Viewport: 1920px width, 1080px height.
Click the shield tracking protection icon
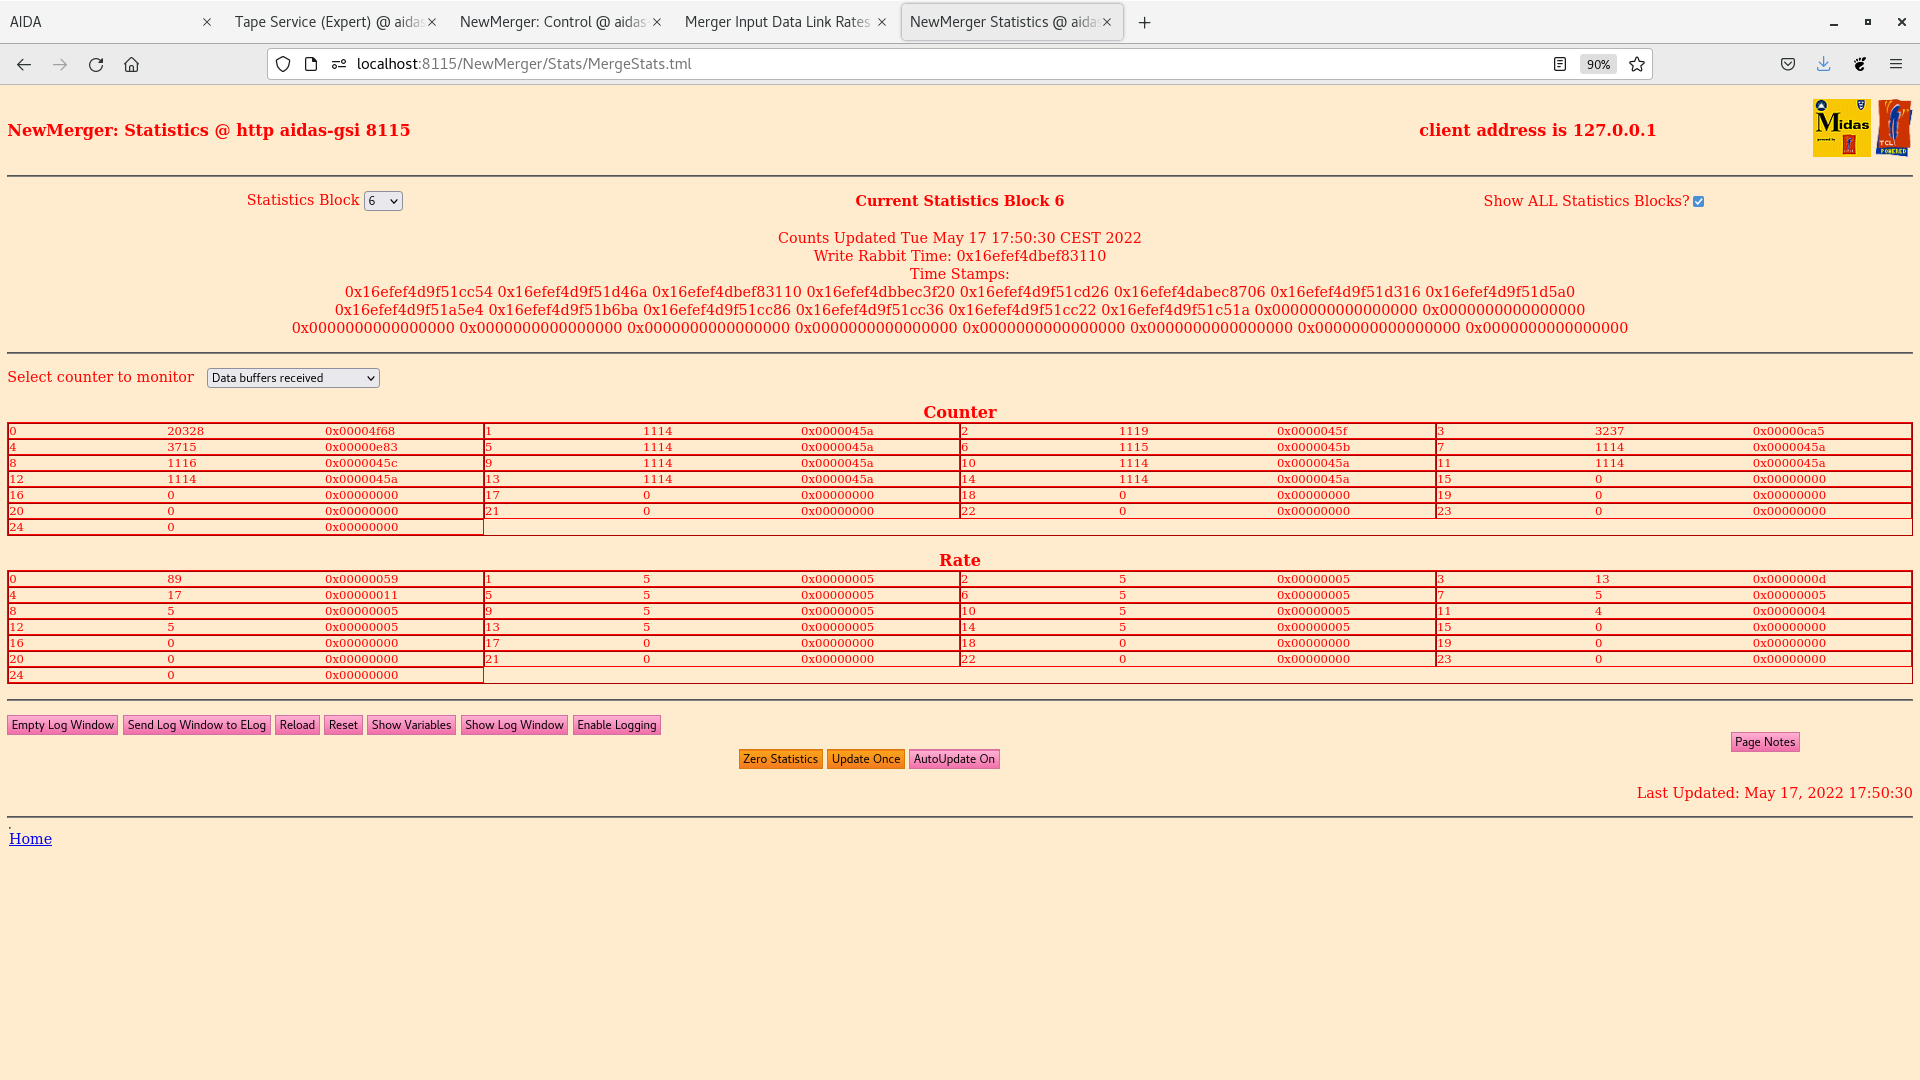pos(283,64)
